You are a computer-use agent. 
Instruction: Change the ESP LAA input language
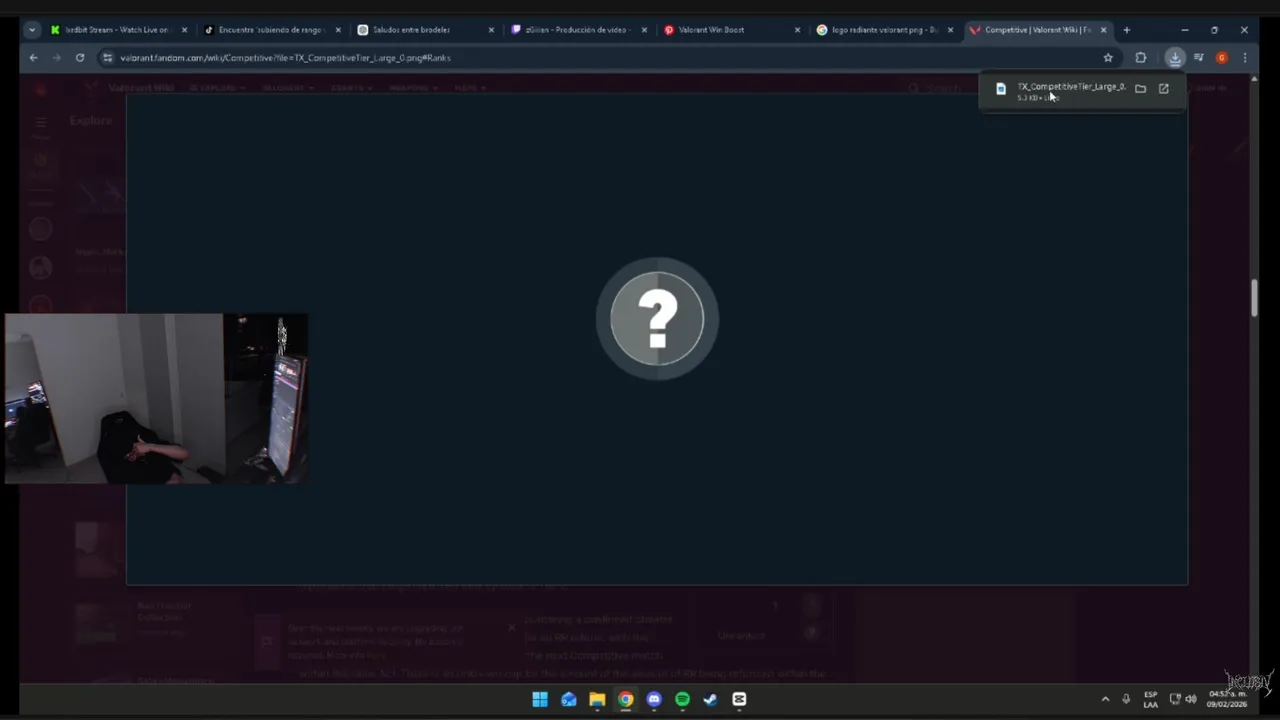1151,699
